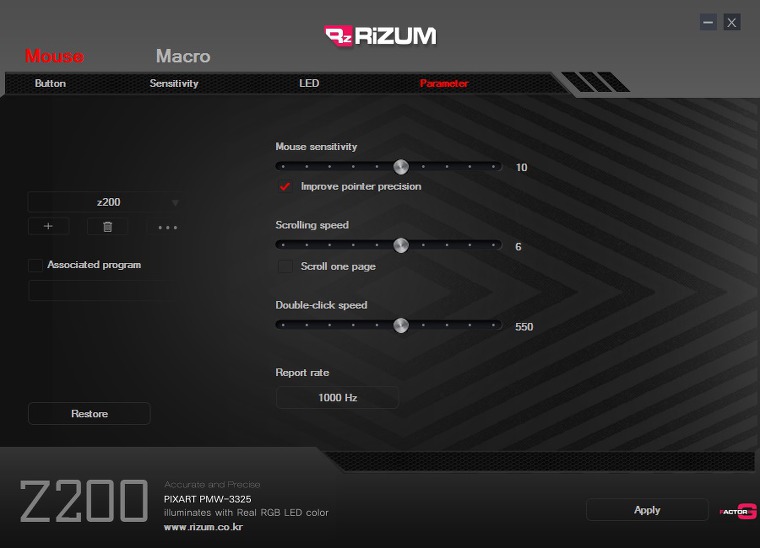Expand the z200 profile dropdown
The height and width of the screenshot is (548, 760).
(105, 202)
